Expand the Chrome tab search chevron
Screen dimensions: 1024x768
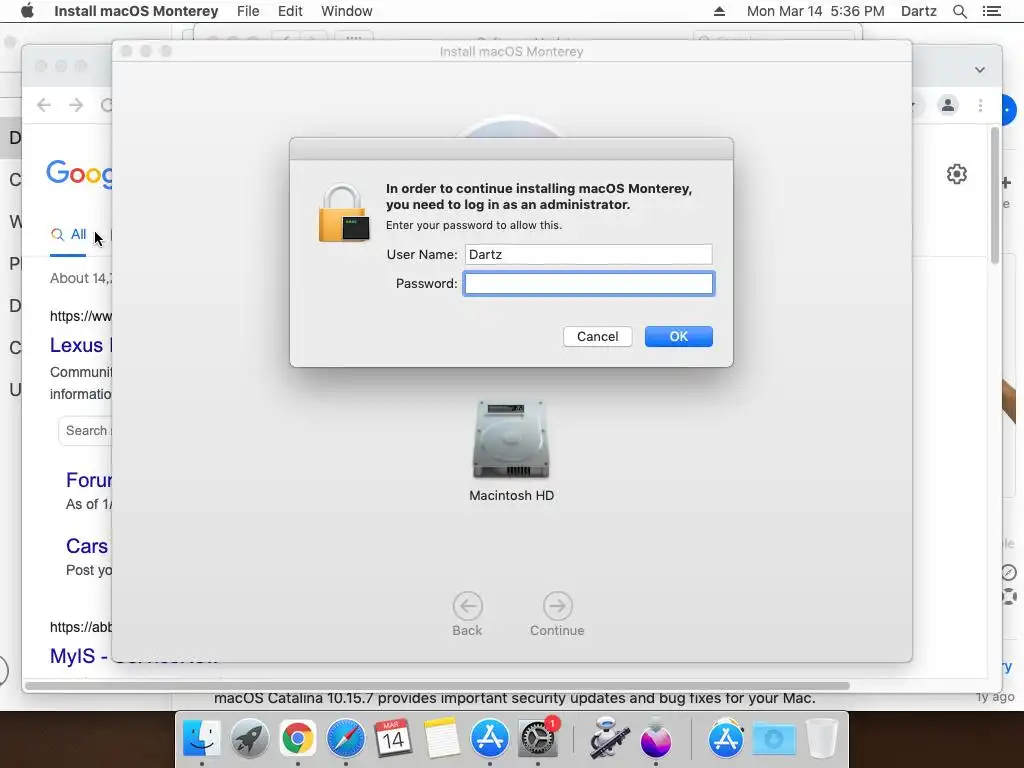click(980, 70)
